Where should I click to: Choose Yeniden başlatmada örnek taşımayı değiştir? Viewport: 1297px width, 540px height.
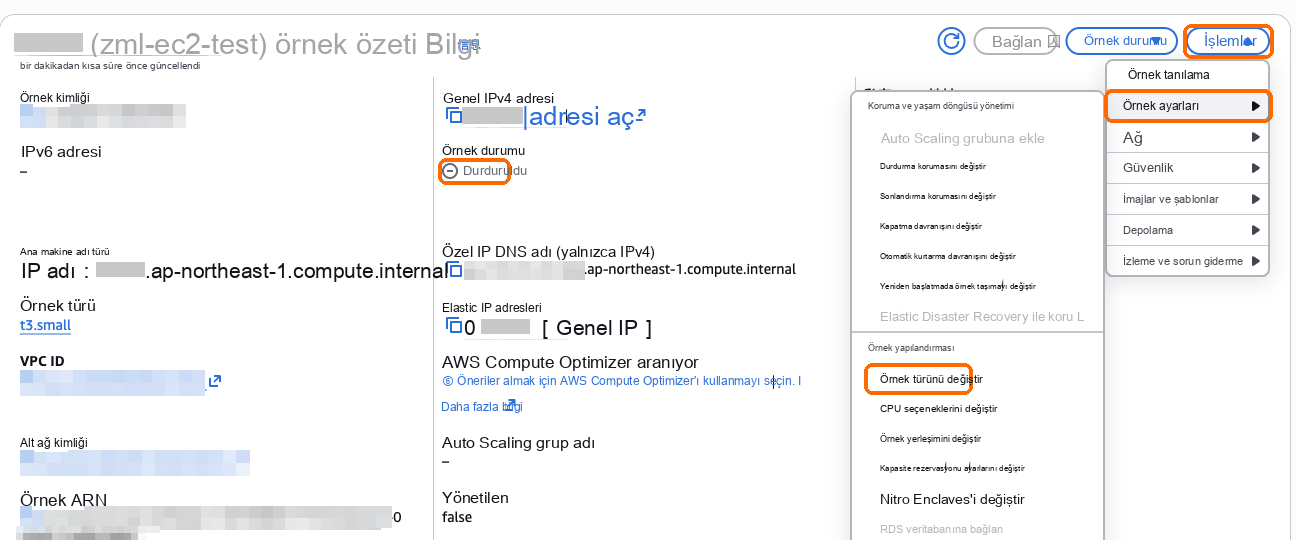point(958,286)
